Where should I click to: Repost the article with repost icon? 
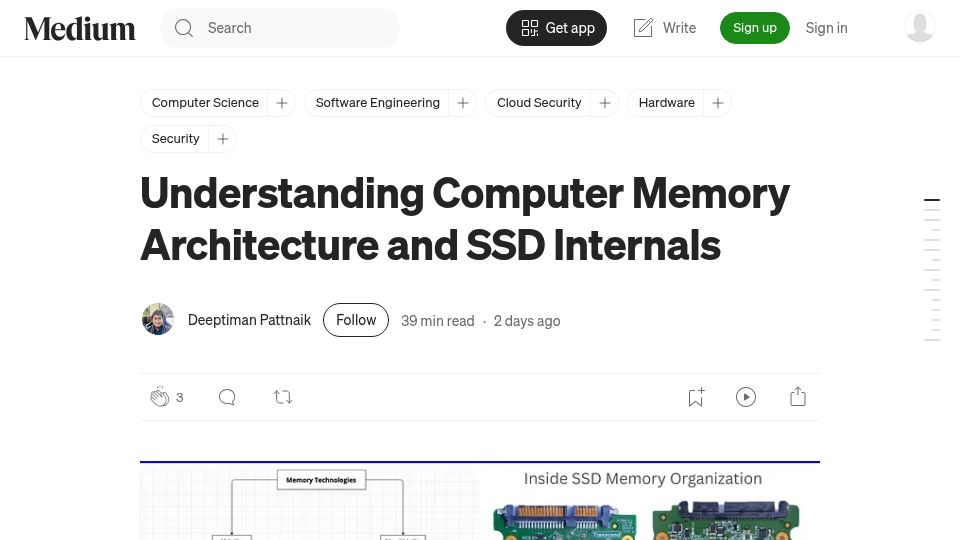283,397
